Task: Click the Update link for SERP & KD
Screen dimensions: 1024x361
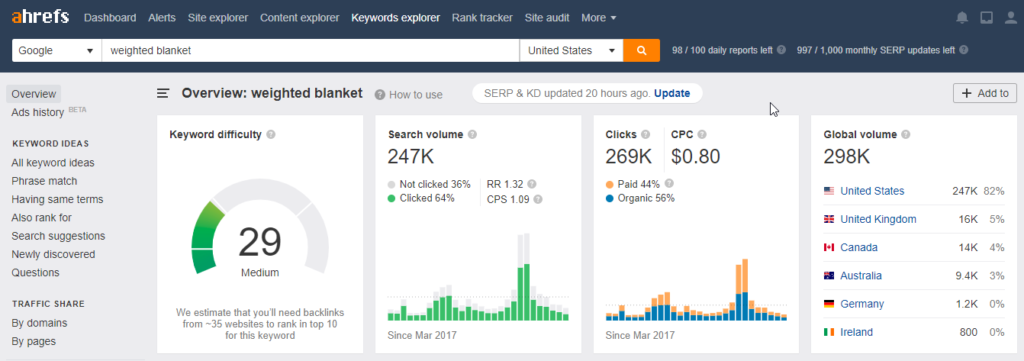Action: (x=672, y=93)
